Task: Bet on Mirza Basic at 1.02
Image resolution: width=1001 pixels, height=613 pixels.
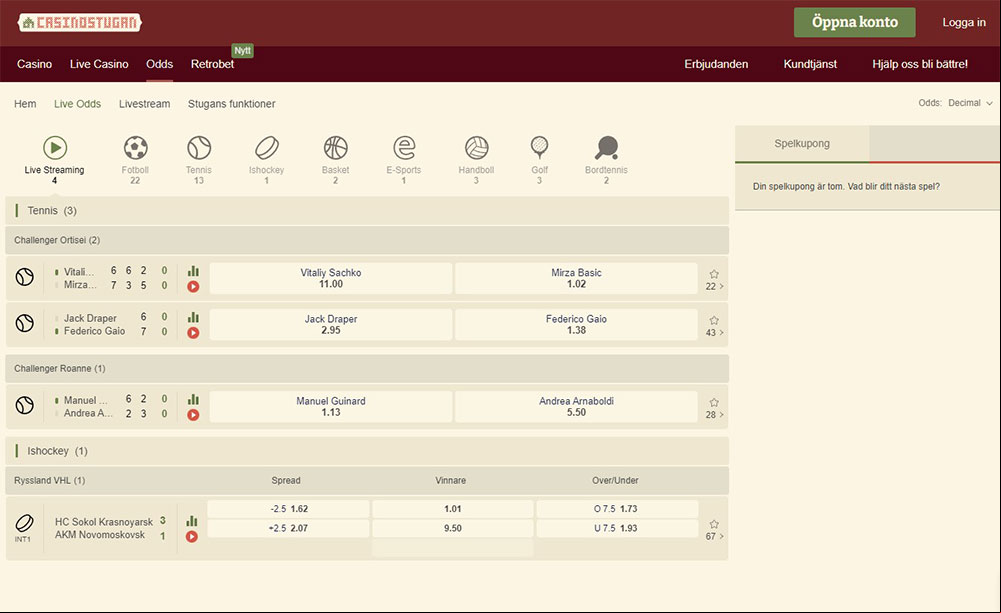Action: pyautogui.click(x=576, y=278)
